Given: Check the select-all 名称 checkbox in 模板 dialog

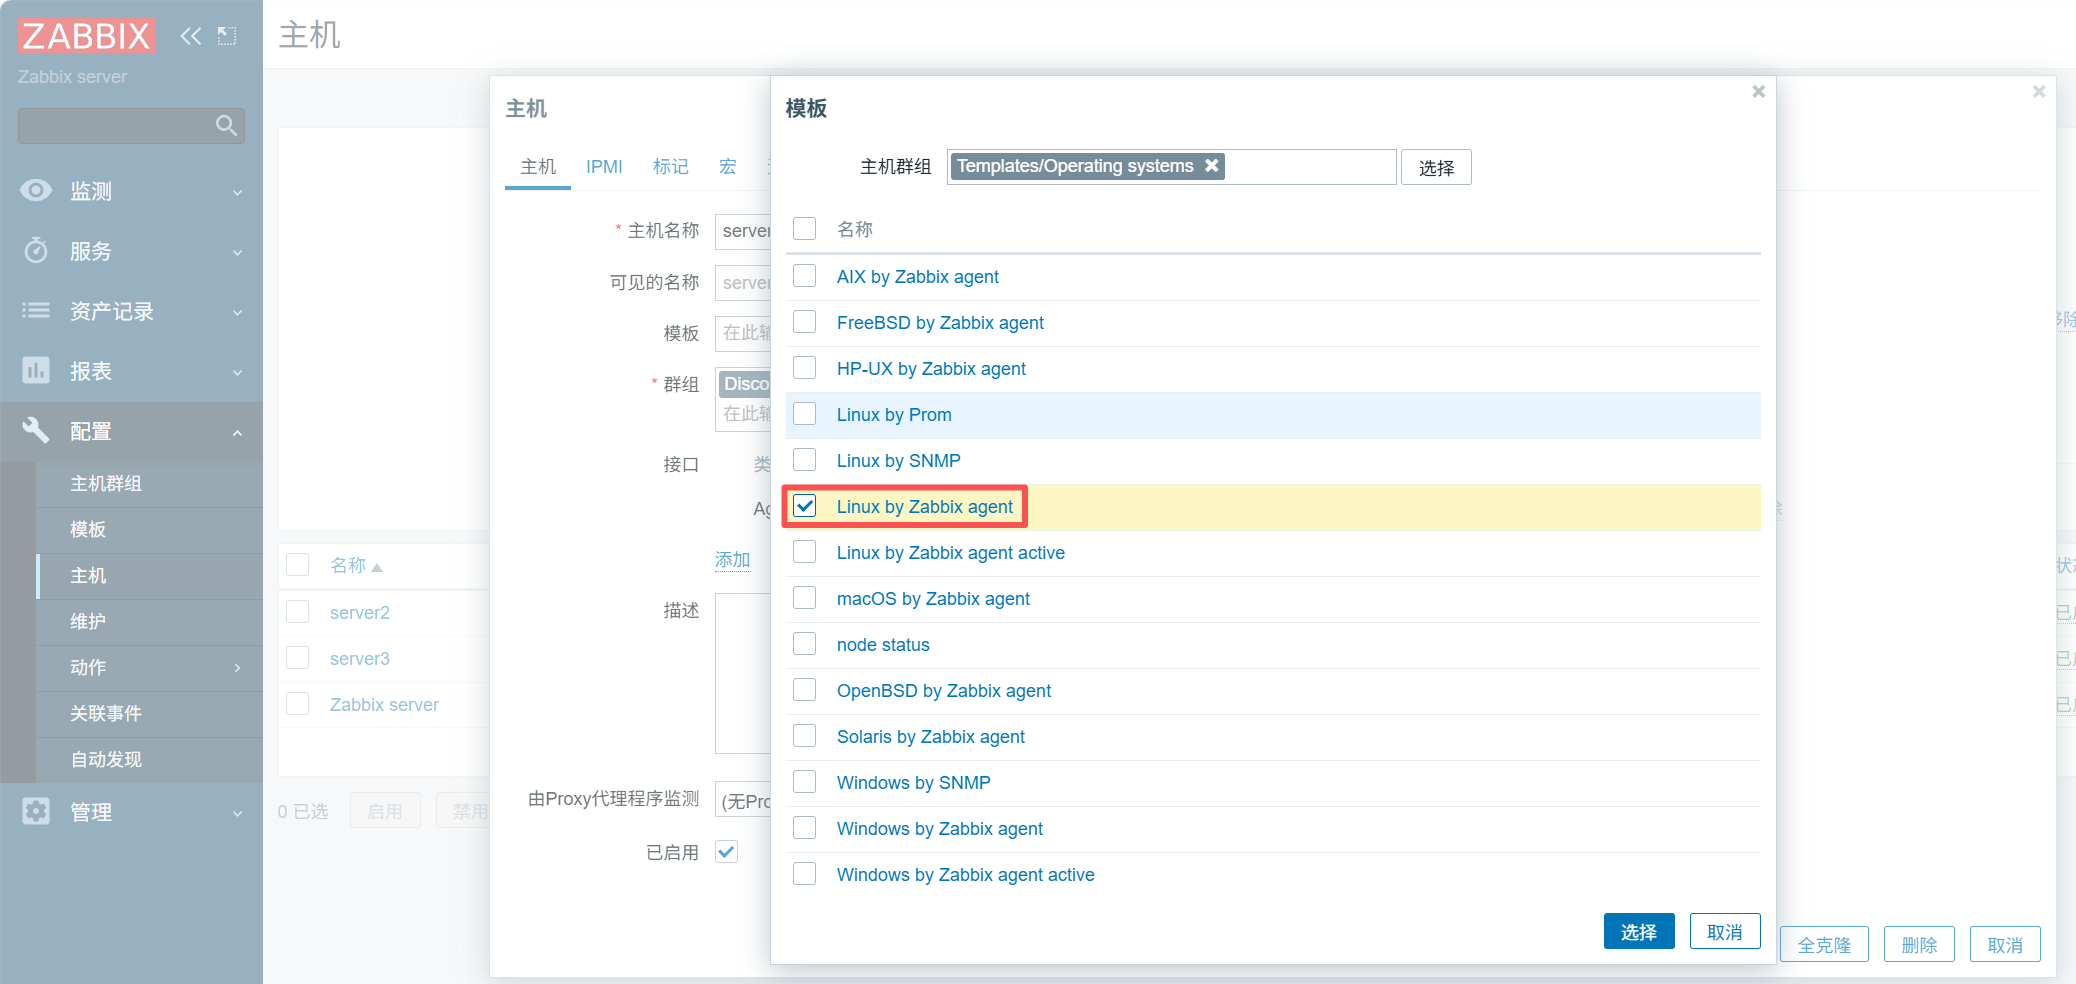Looking at the screenshot, I should [805, 229].
